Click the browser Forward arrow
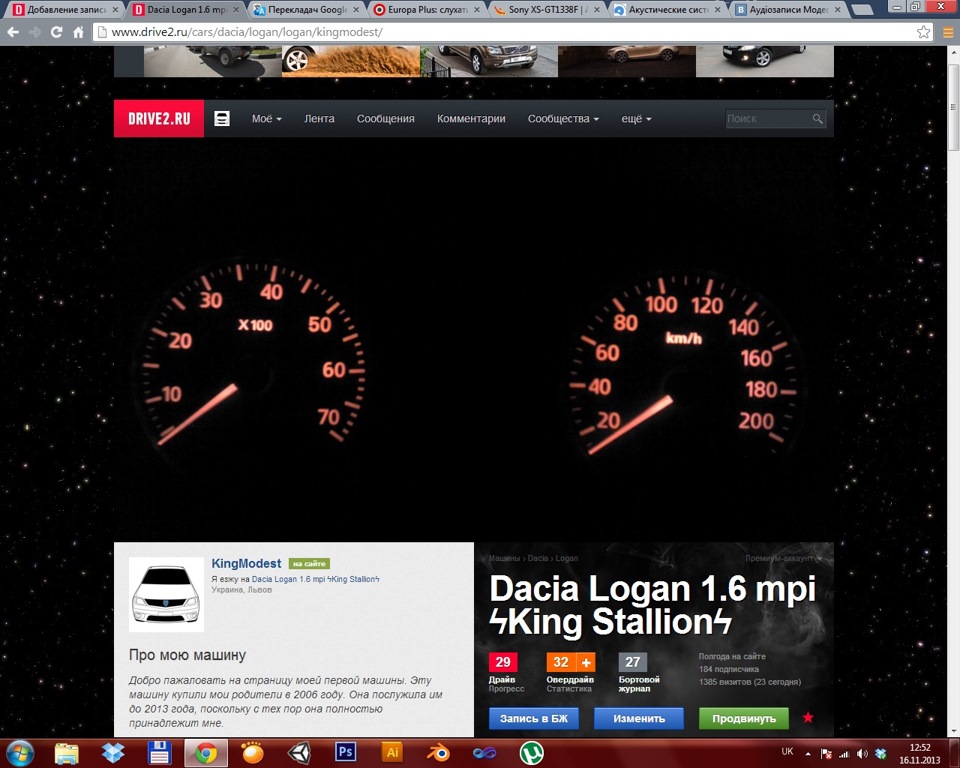960x768 pixels. [x=35, y=32]
